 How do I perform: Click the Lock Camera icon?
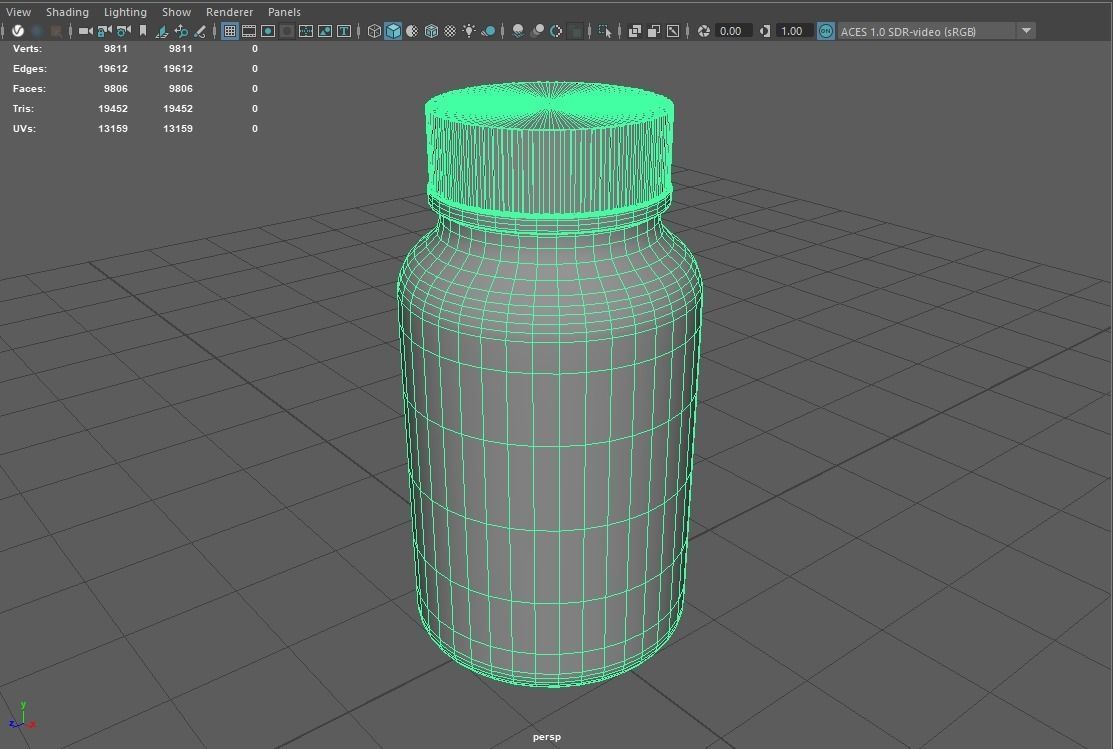pos(104,31)
